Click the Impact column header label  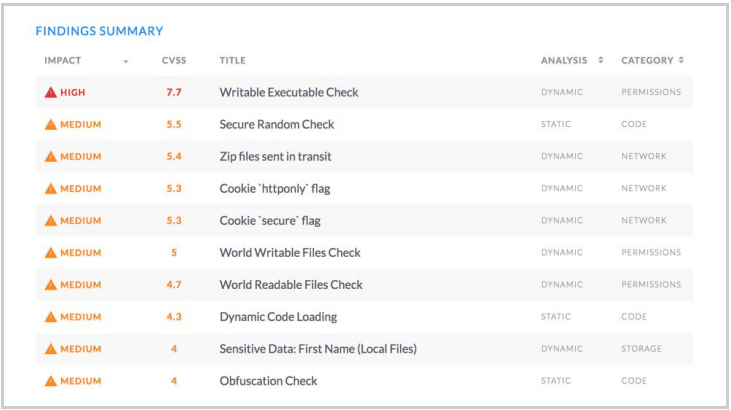click(x=62, y=60)
